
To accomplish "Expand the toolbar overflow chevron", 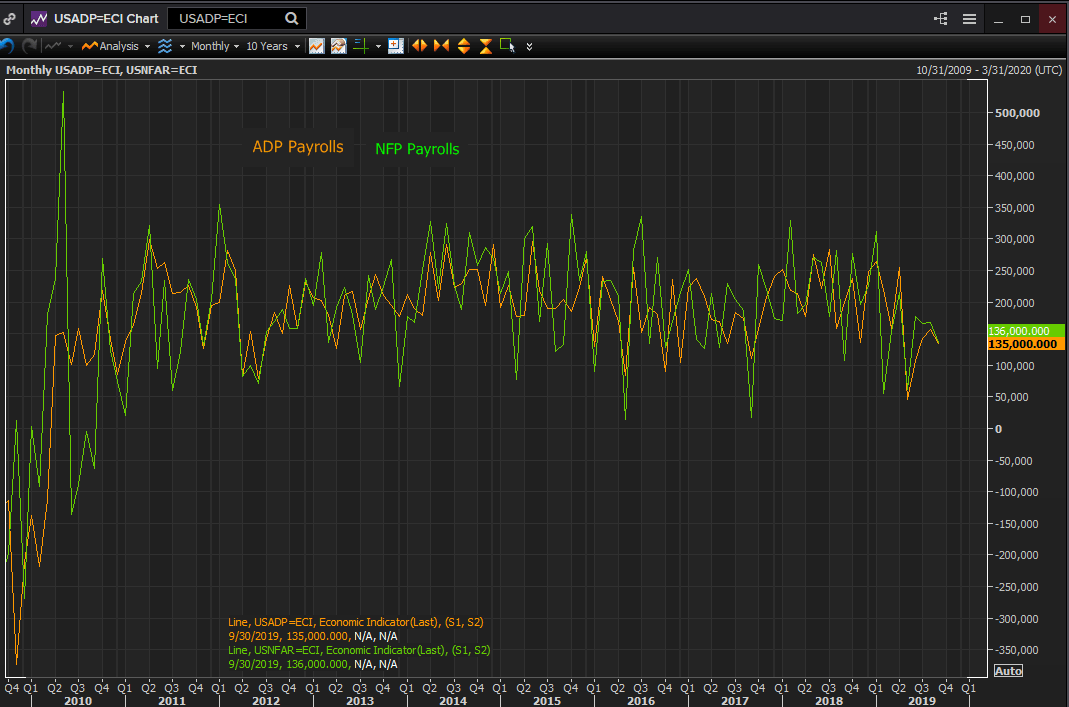I will point(529,46).
